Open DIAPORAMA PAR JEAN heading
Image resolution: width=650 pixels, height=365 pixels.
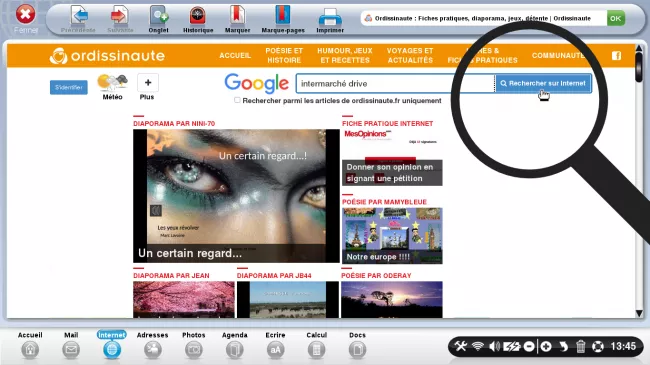point(171,275)
